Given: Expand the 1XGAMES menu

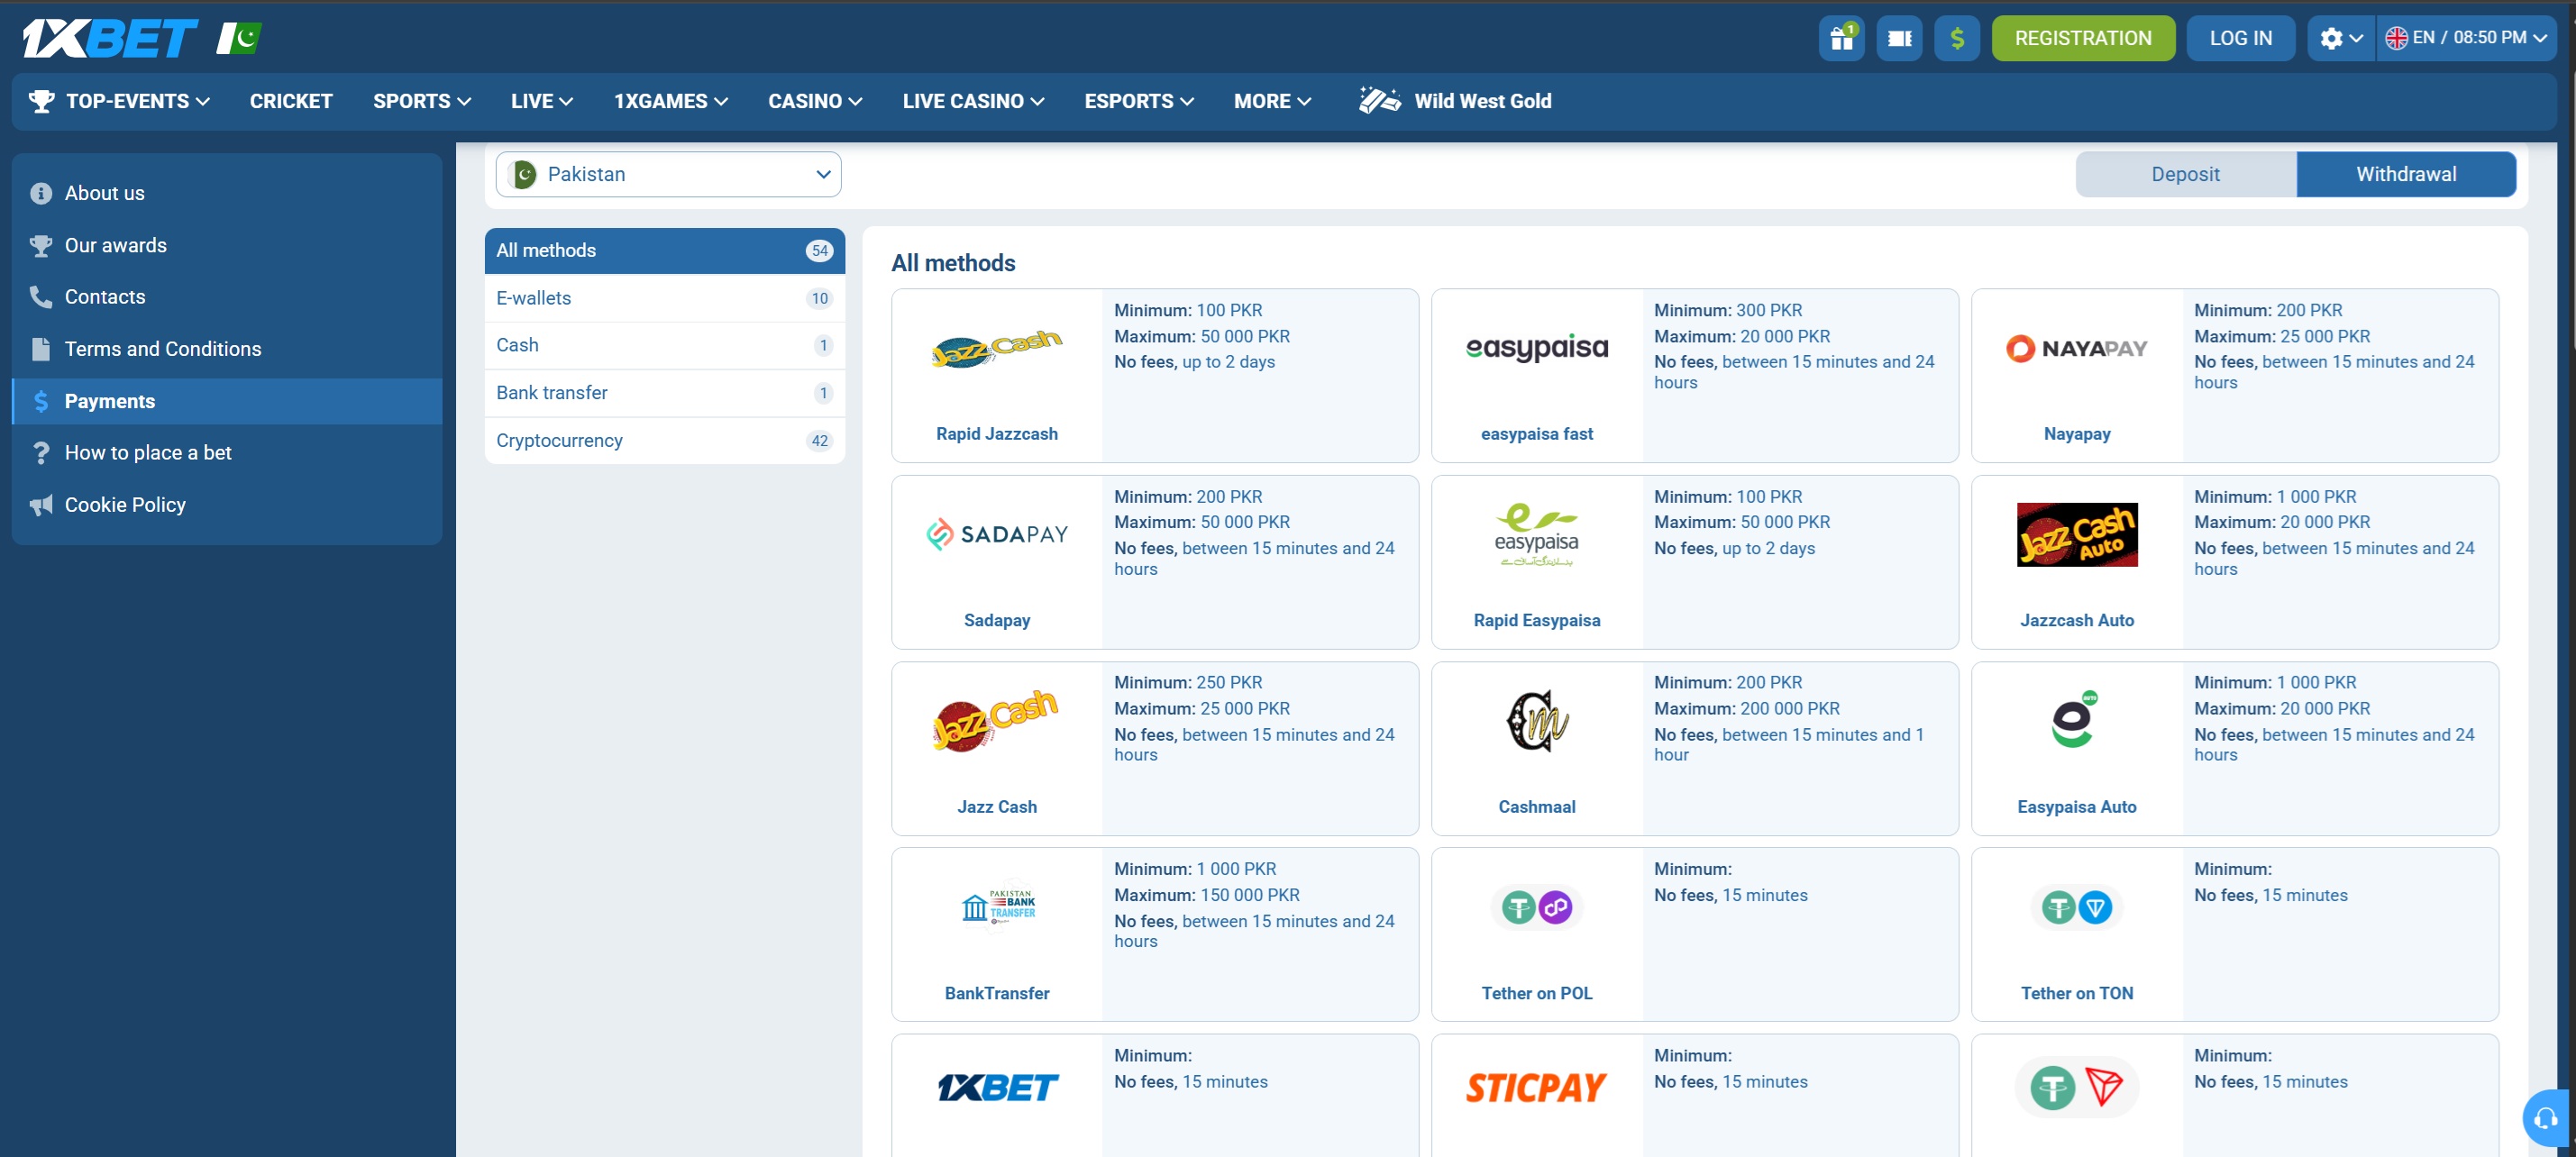Looking at the screenshot, I should [670, 101].
